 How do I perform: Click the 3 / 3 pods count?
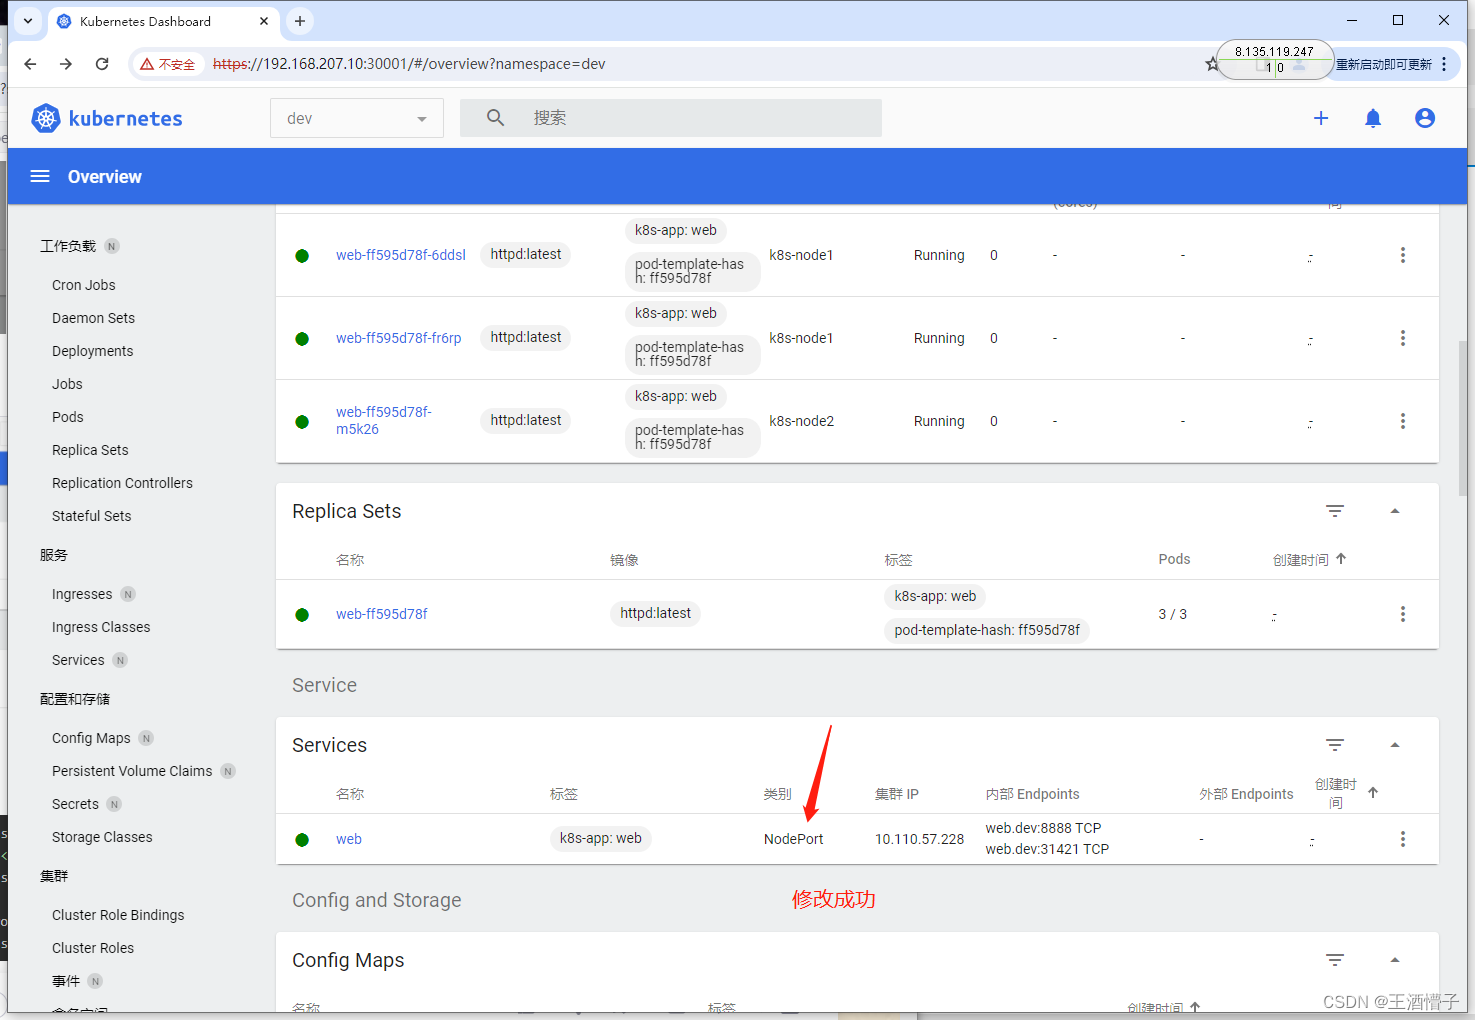tap(1173, 614)
